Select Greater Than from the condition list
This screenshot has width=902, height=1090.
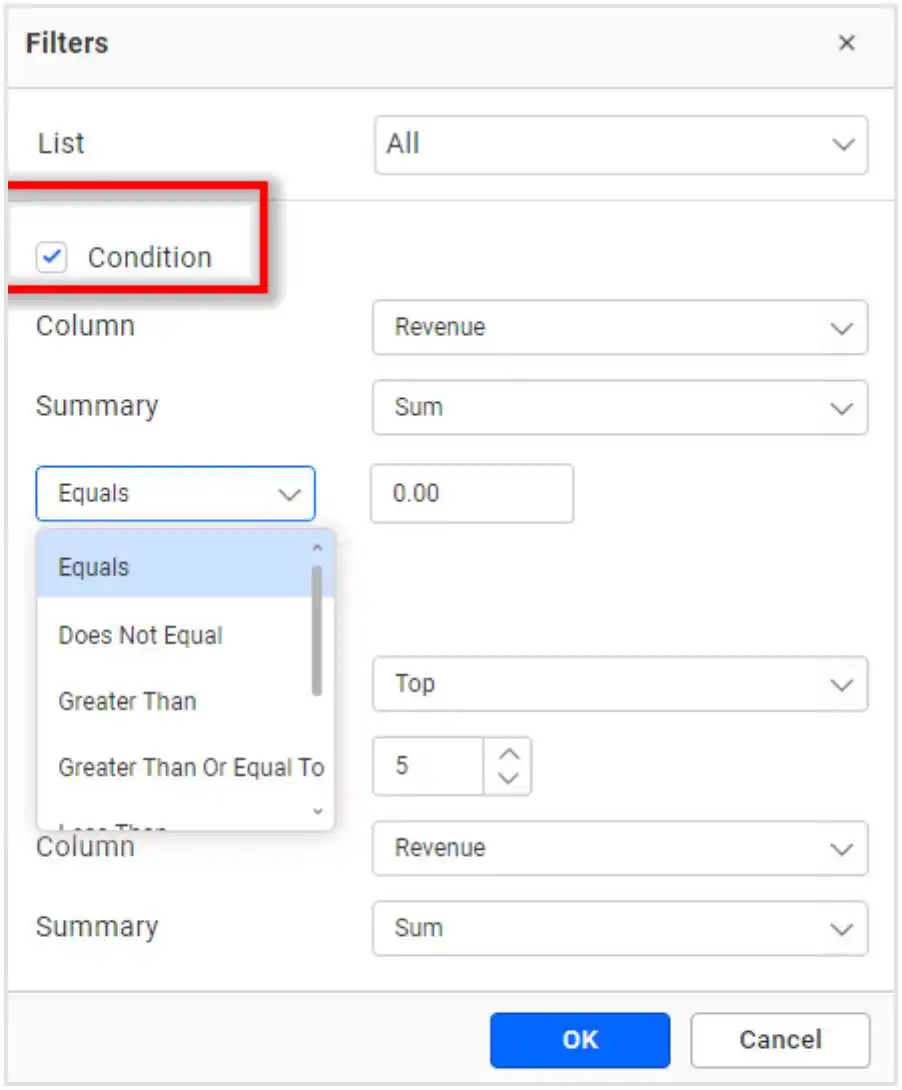pos(127,701)
